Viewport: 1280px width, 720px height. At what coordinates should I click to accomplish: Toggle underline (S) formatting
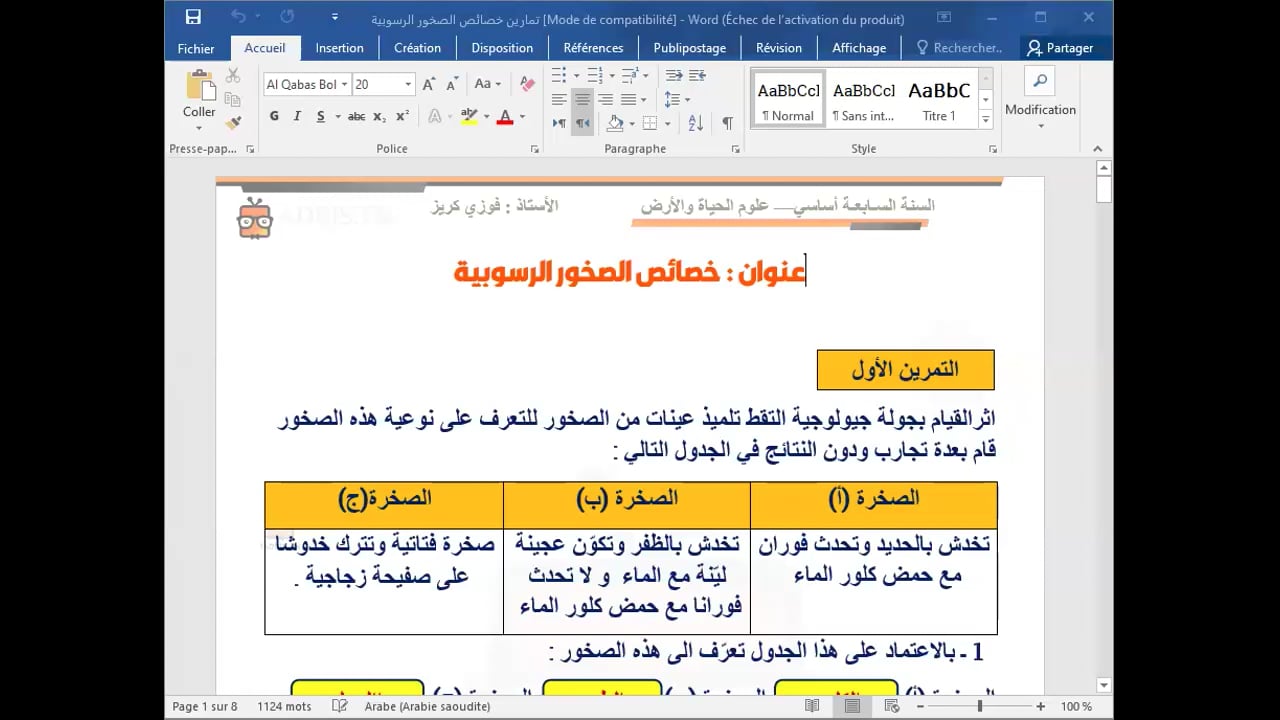point(321,116)
